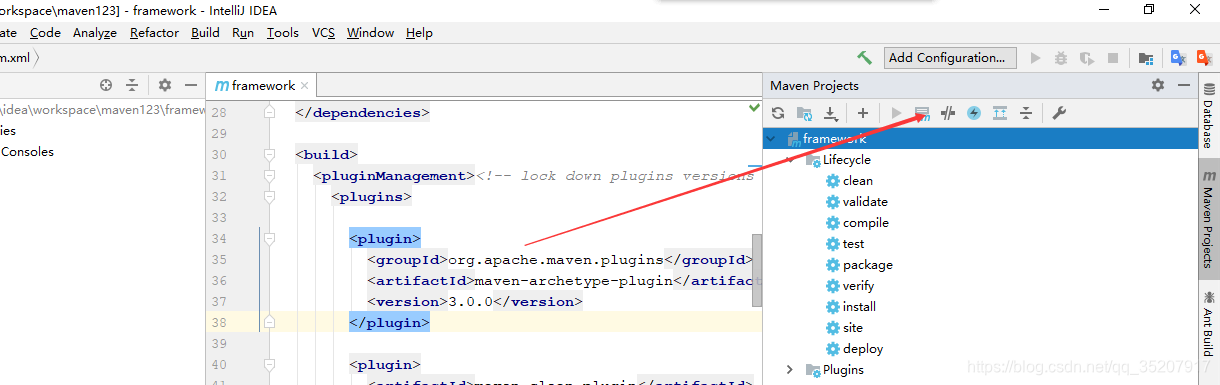The height and width of the screenshot is (385, 1220).
Task: Fold plugin tag at line 34
Action: click(x=269, y=239)
